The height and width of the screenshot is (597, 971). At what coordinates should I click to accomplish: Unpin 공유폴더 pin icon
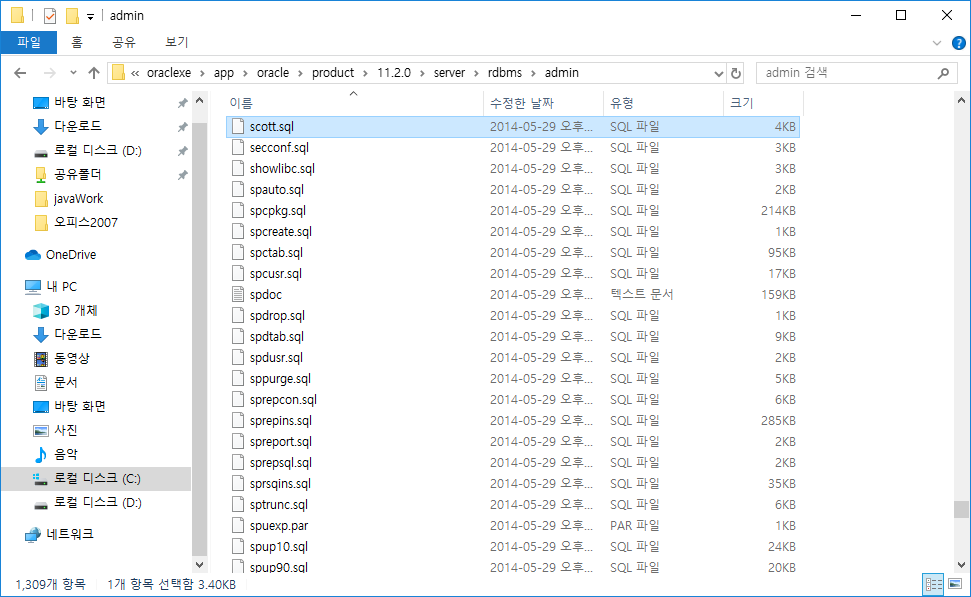click(182, 175)
